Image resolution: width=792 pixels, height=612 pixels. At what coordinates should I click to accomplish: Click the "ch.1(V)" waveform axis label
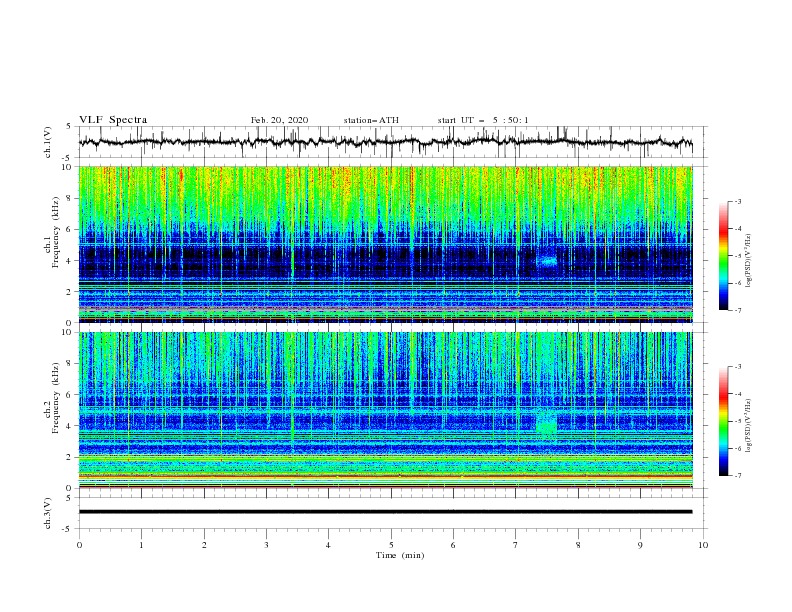48,142
